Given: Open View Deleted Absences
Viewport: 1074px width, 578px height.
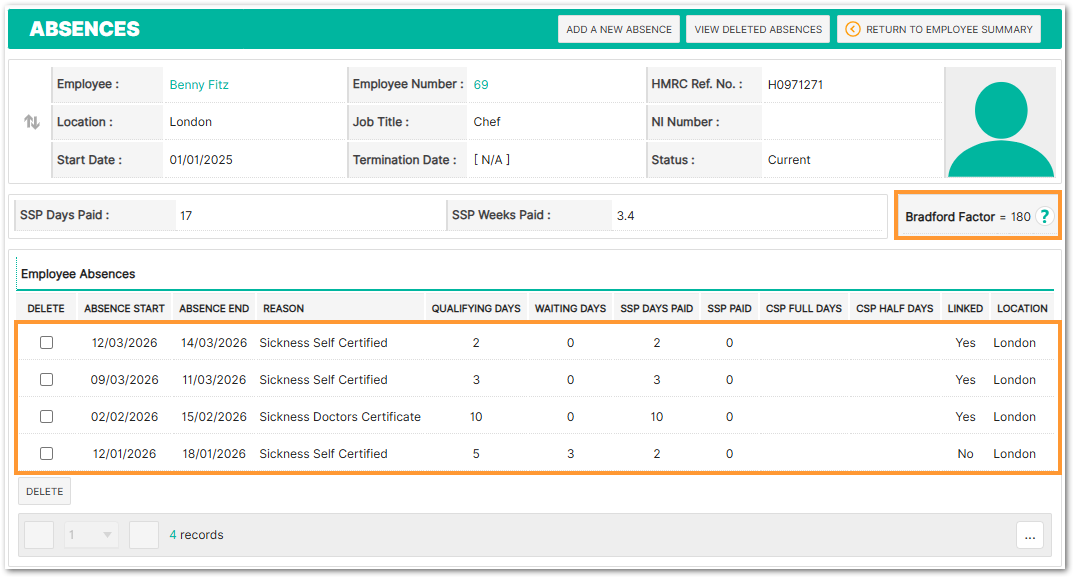Looking at the screenshot, I should (x=758, y=29).
